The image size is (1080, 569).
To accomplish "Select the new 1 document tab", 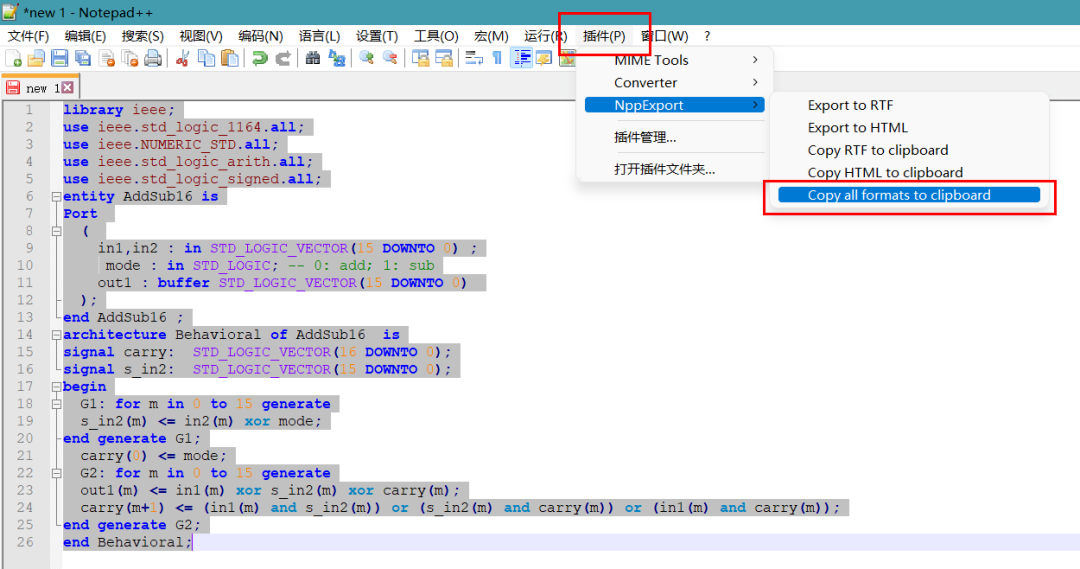I will tap(40, 87).
